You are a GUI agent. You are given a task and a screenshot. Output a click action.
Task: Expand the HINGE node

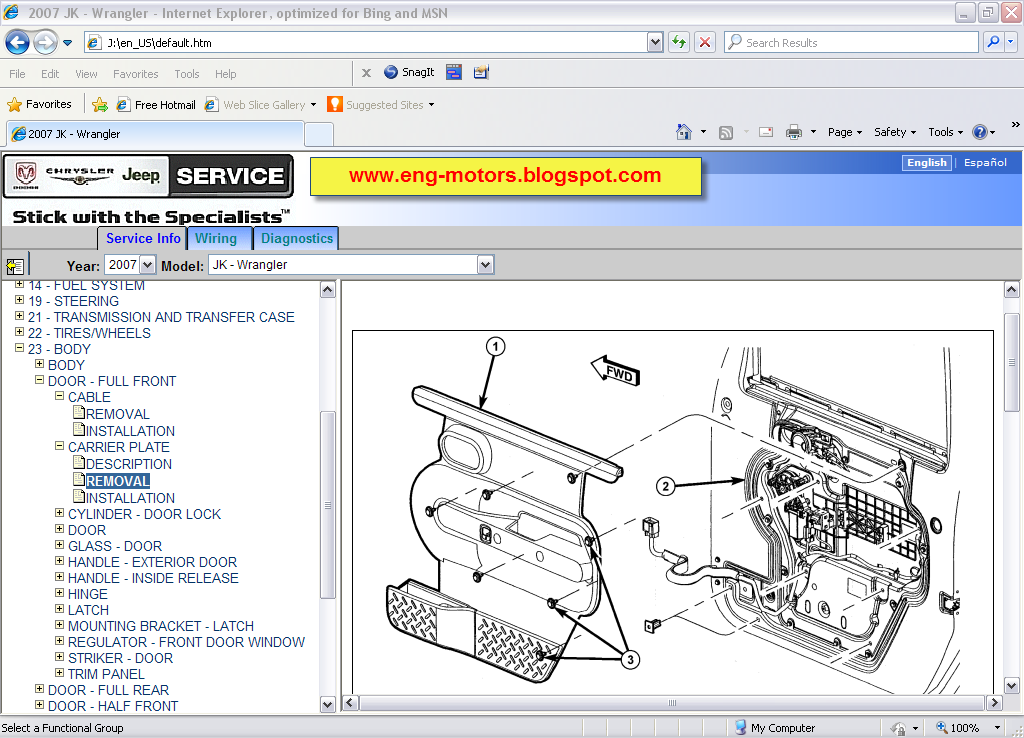[x=59, y=593]
